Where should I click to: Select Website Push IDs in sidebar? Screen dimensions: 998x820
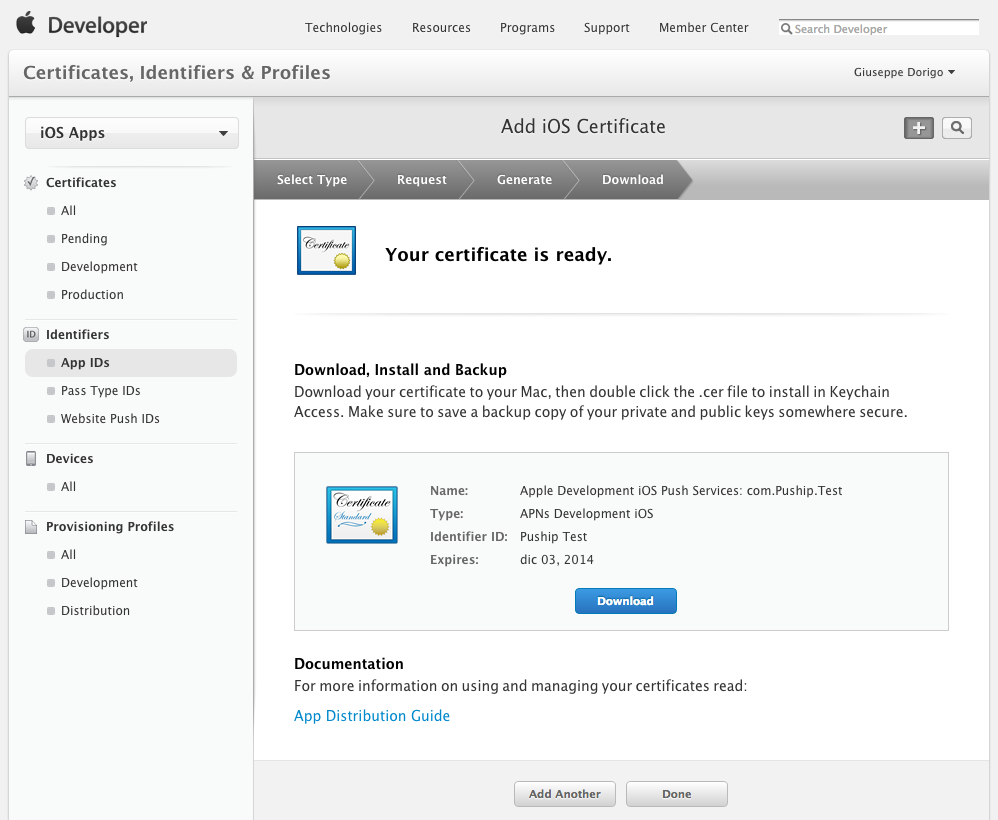[110, 419]
